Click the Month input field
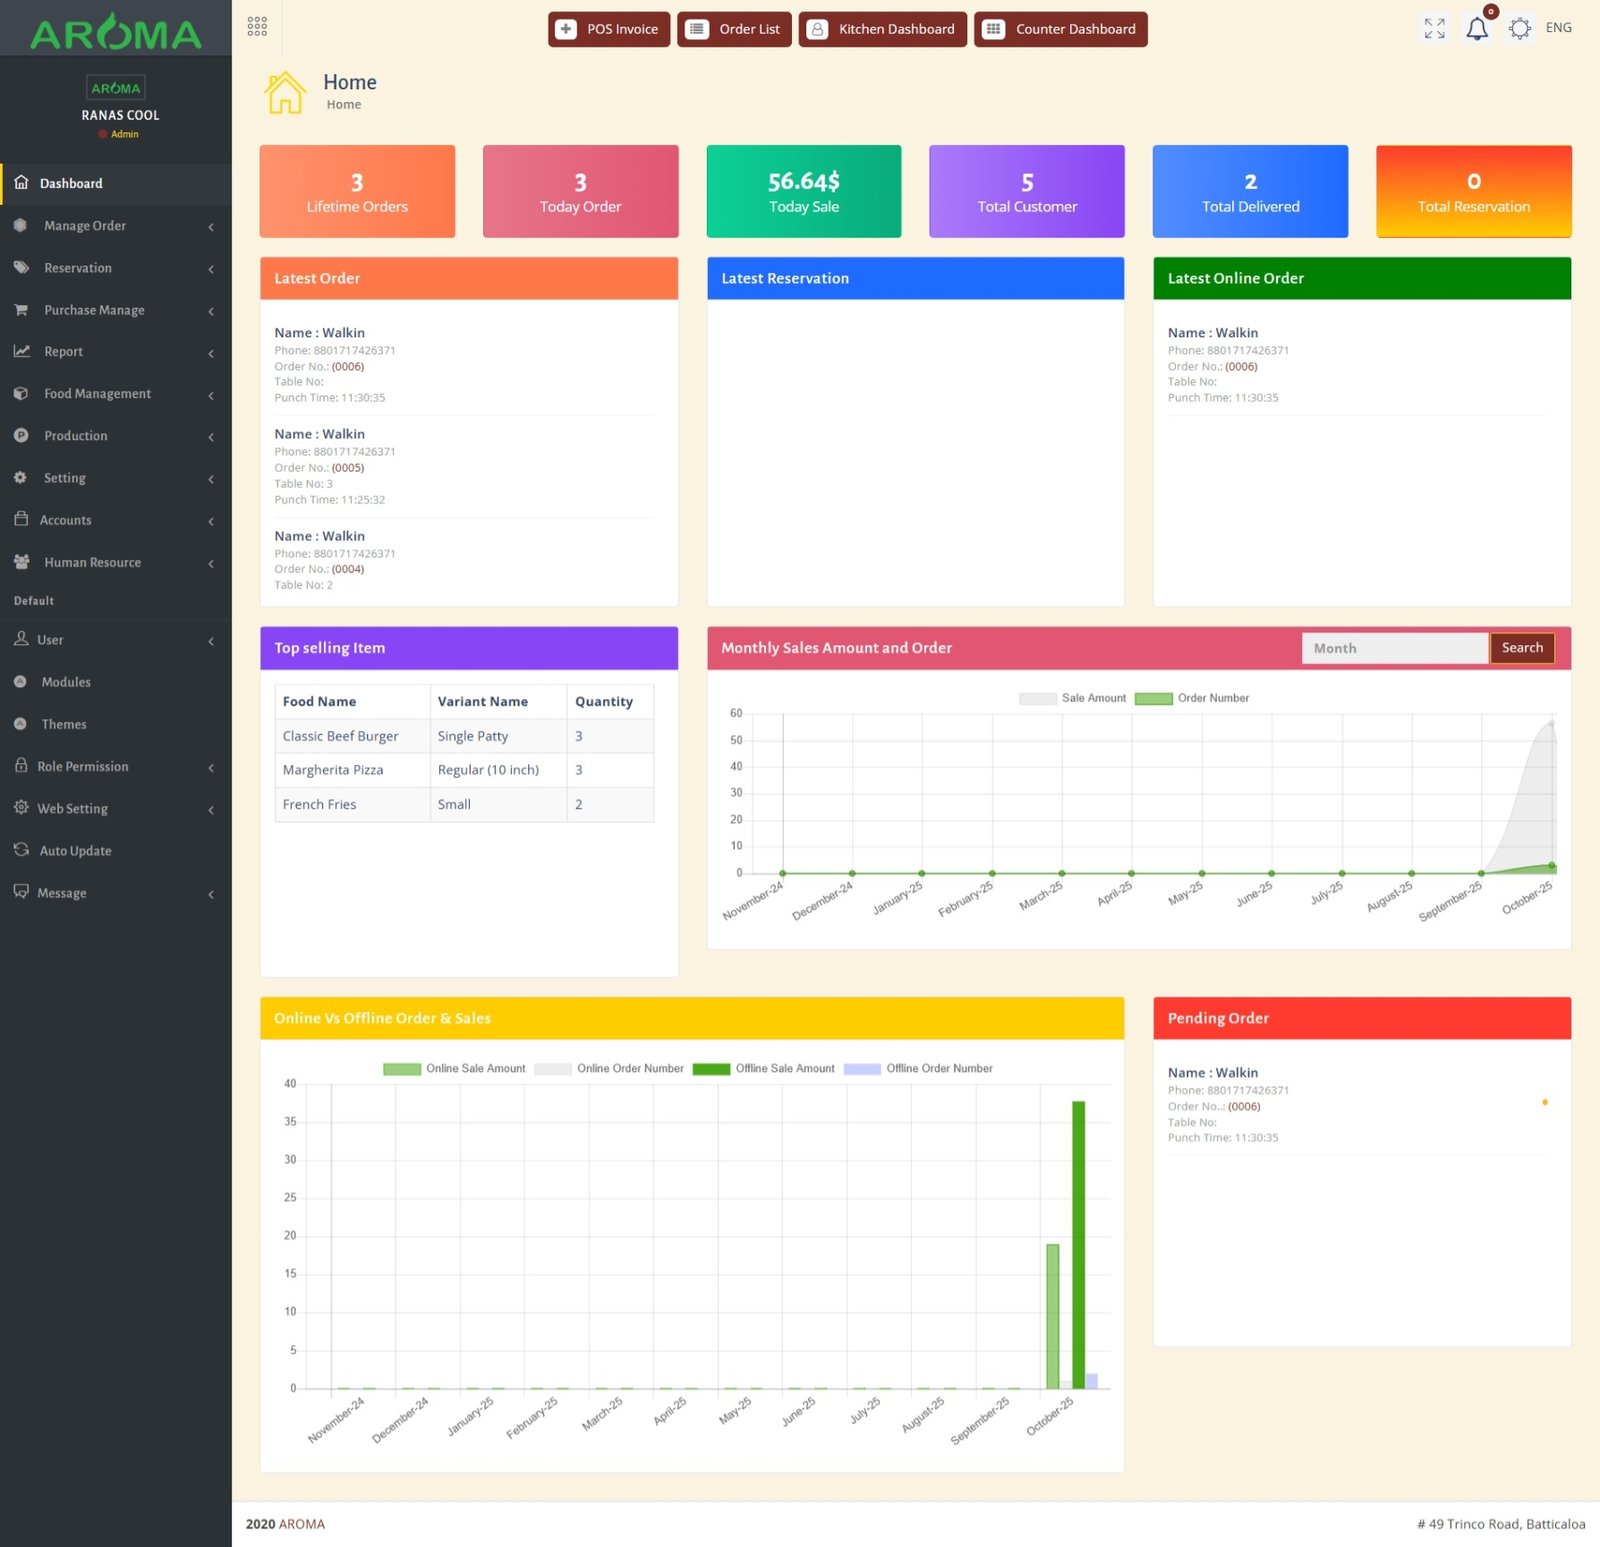This screenshot has width=1600, height=1547. click(1394, 648)
